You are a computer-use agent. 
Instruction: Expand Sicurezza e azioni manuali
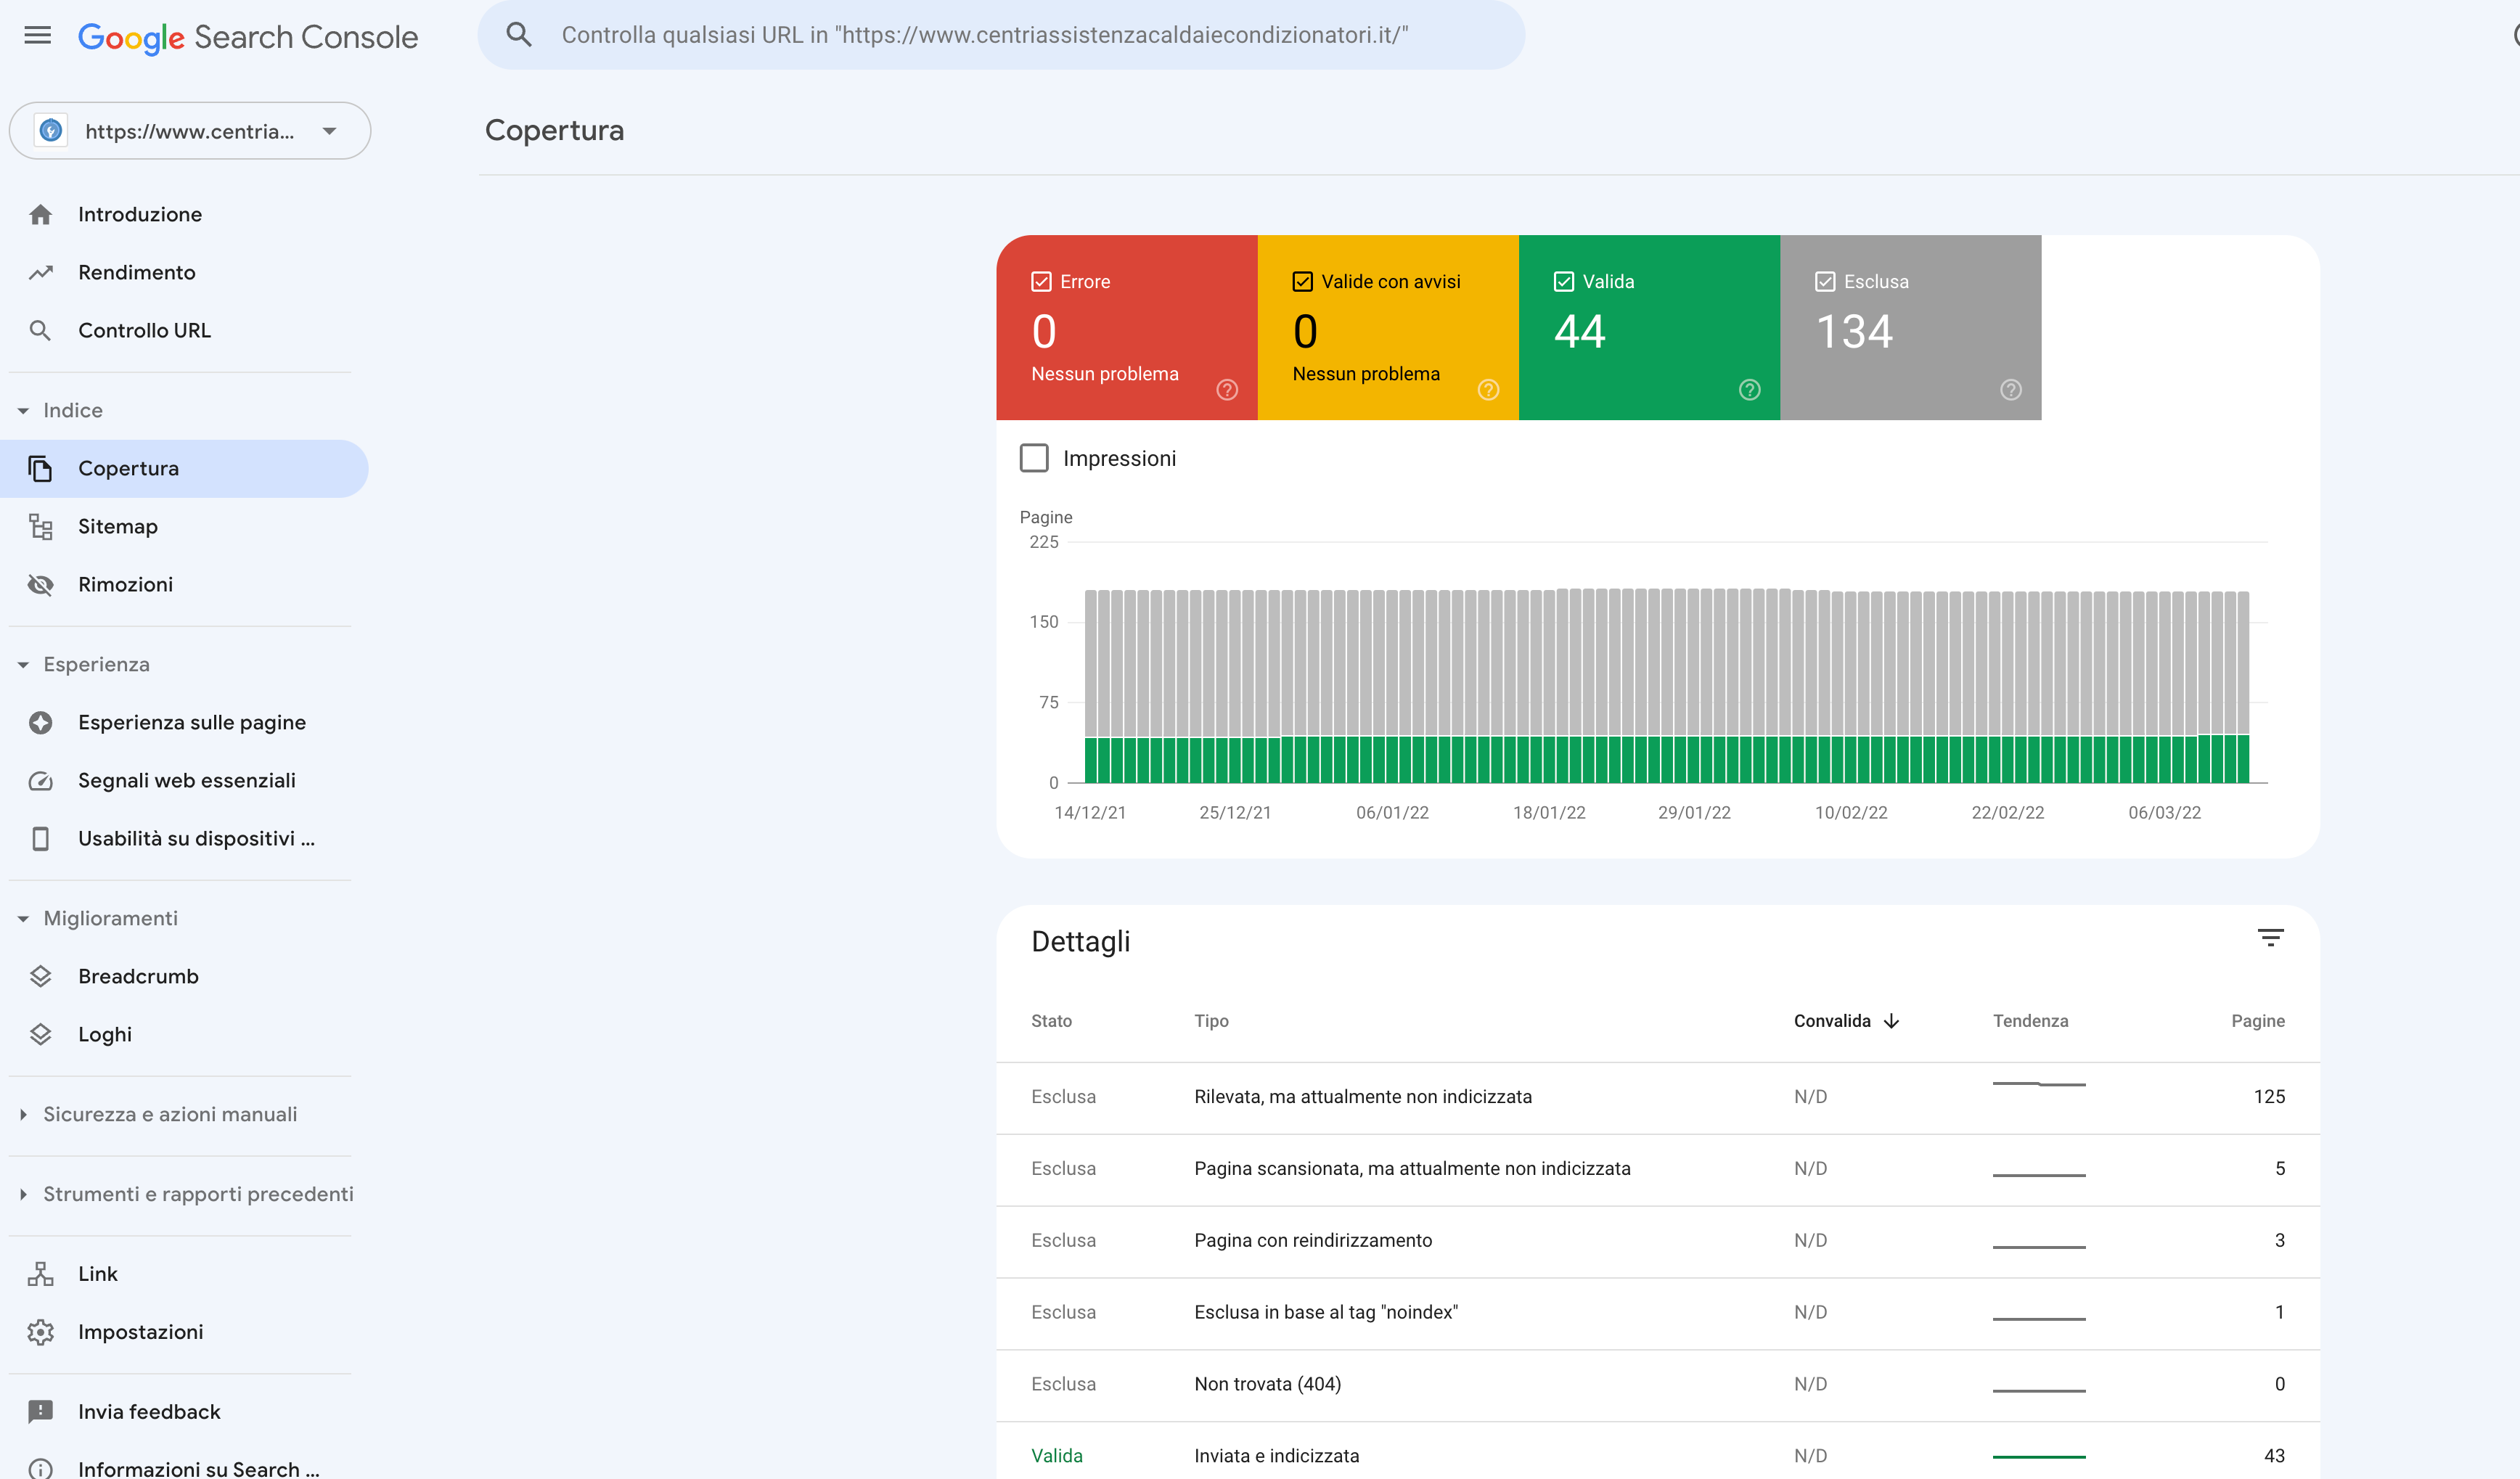click(x=23, y=1114)
